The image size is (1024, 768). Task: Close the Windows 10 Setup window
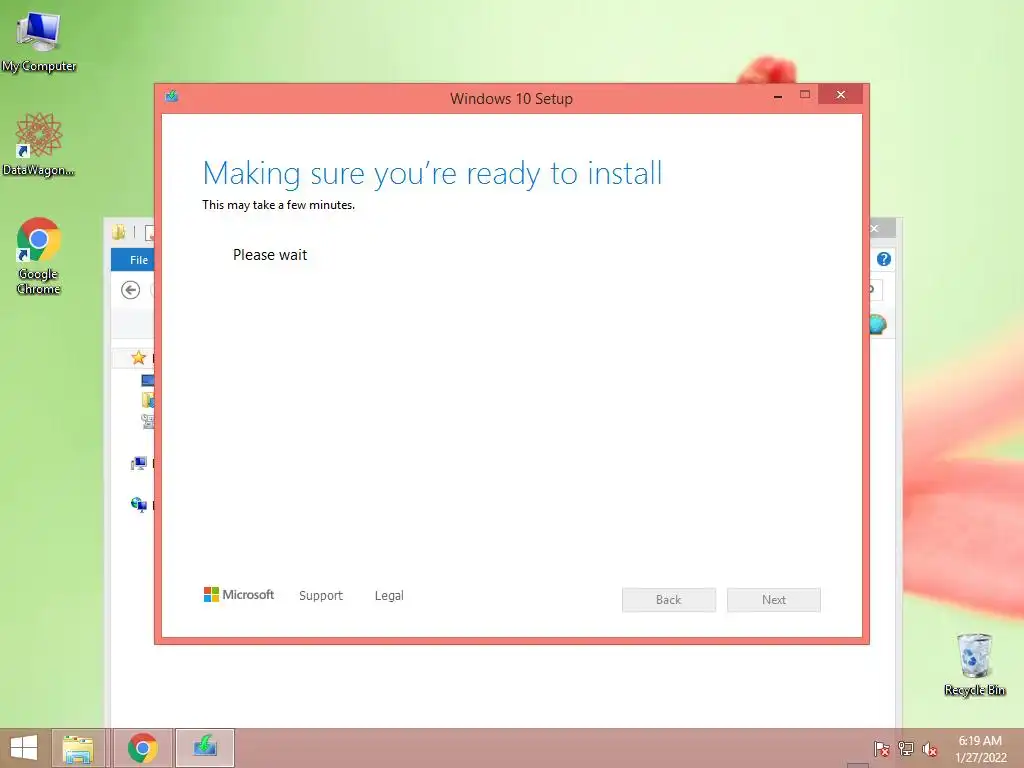tap(840, 95)
